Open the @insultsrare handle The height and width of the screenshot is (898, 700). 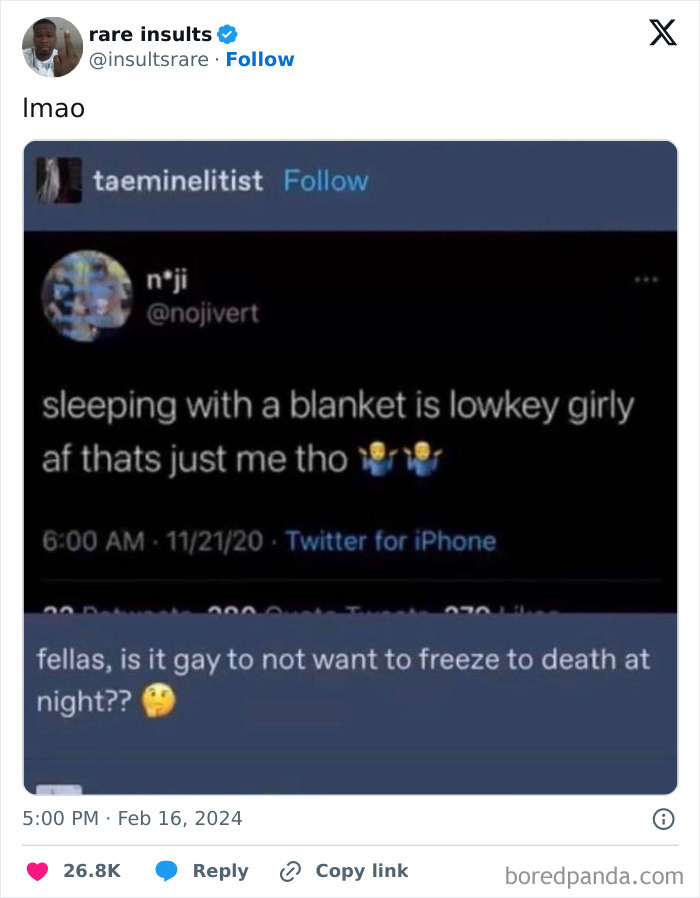[x=149, y=60]
